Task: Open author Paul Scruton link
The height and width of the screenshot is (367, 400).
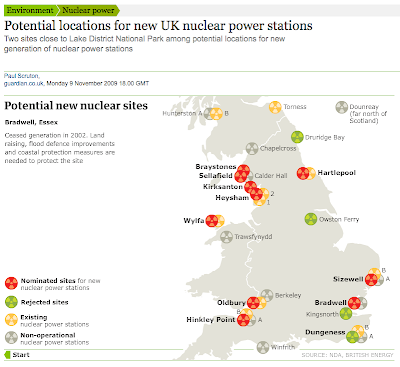Action: click(22, 76)
